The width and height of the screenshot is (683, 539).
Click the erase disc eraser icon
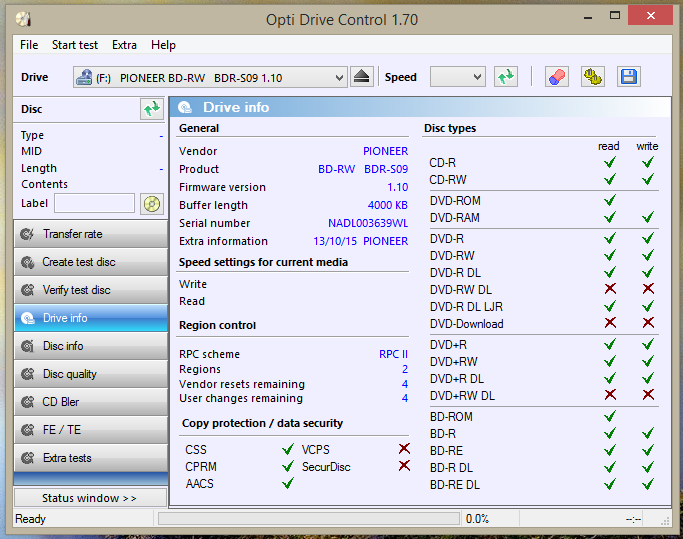pyautogui.click(x=557, y=77)
